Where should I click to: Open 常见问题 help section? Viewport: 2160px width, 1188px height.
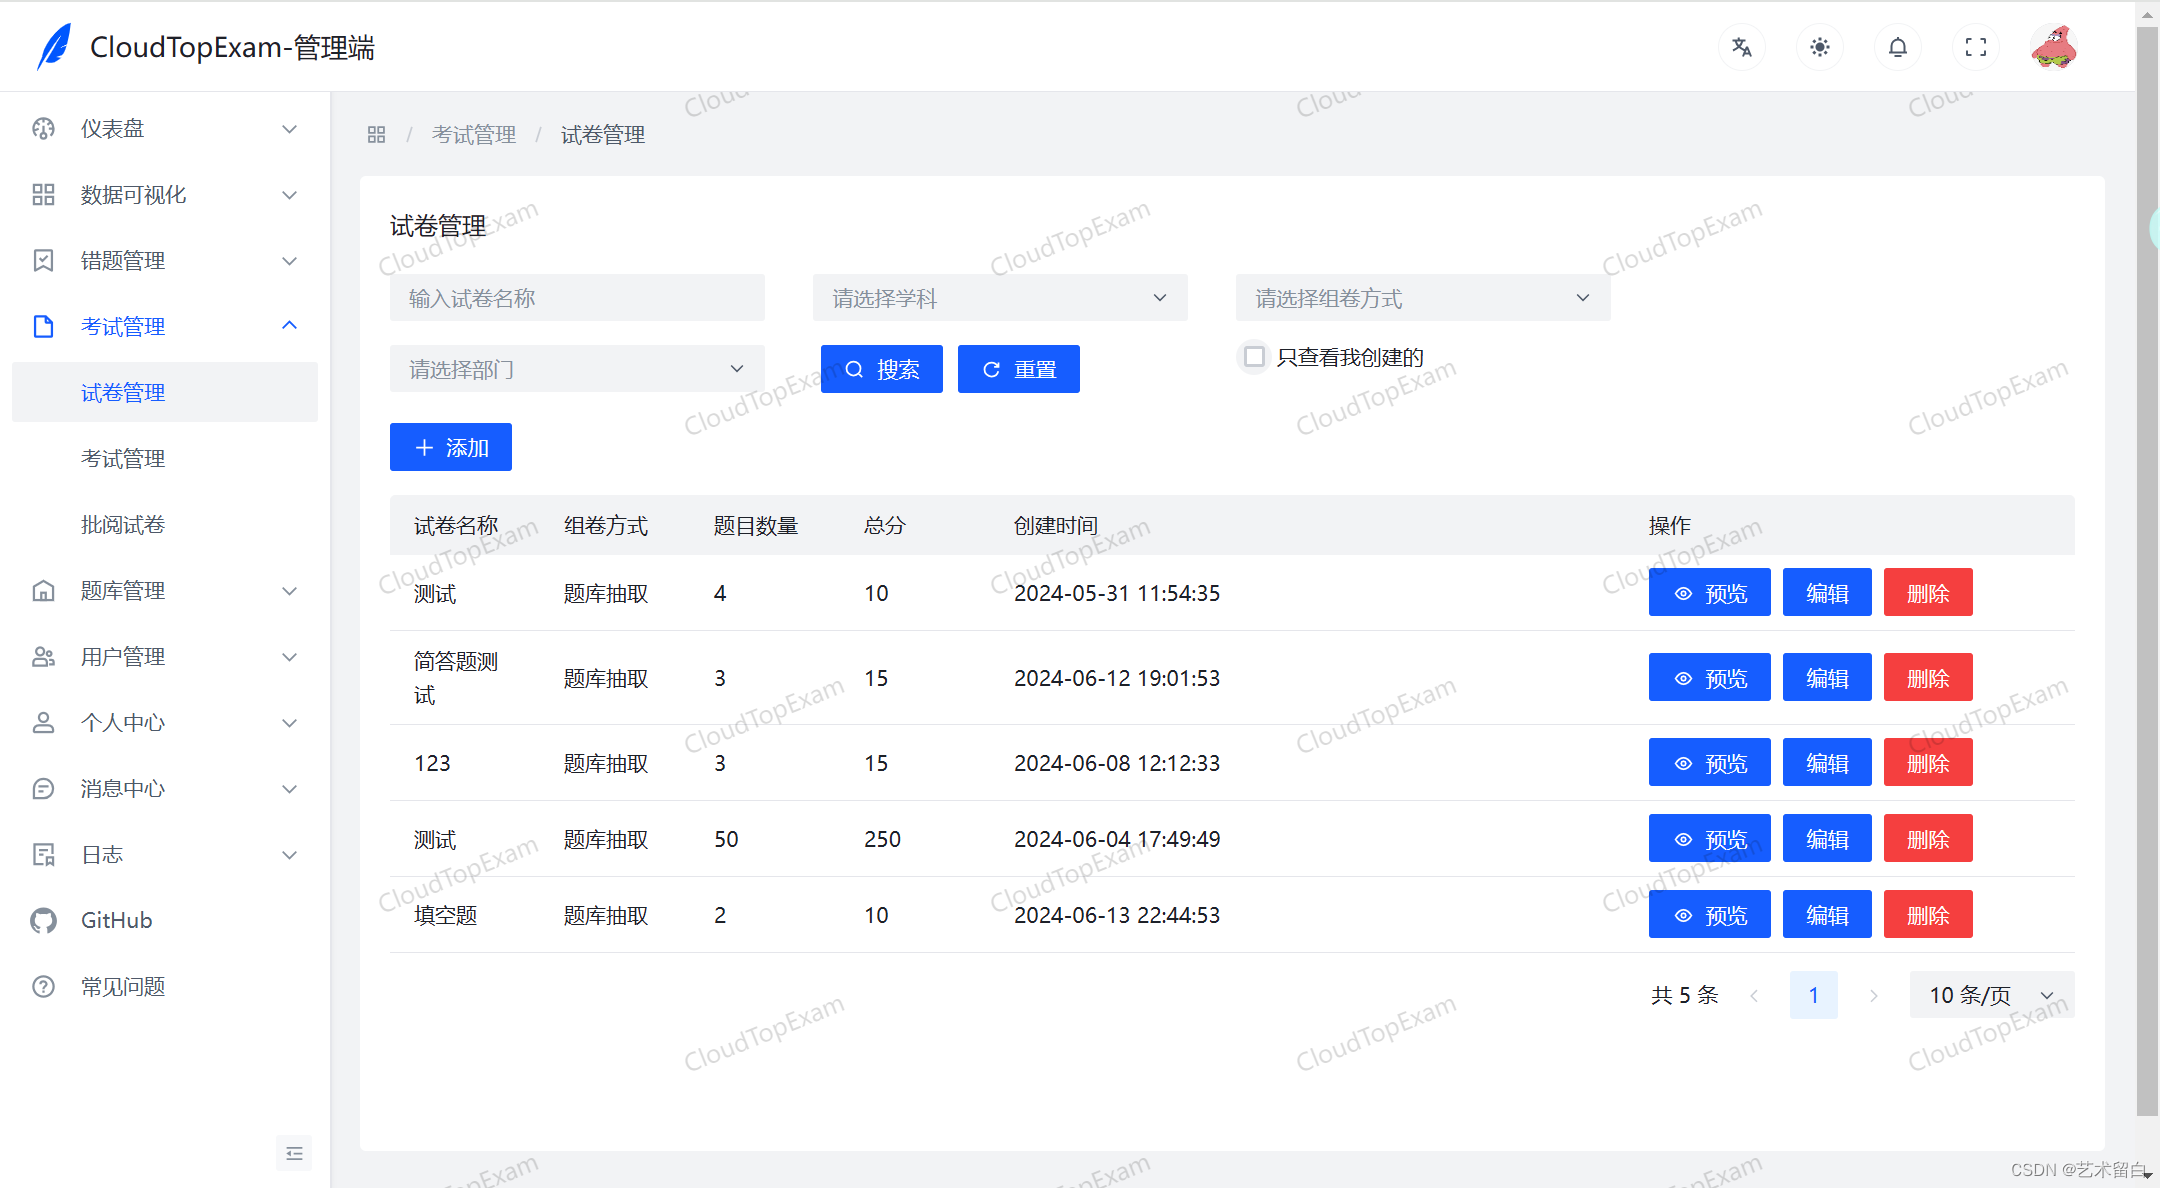[122, 986]
